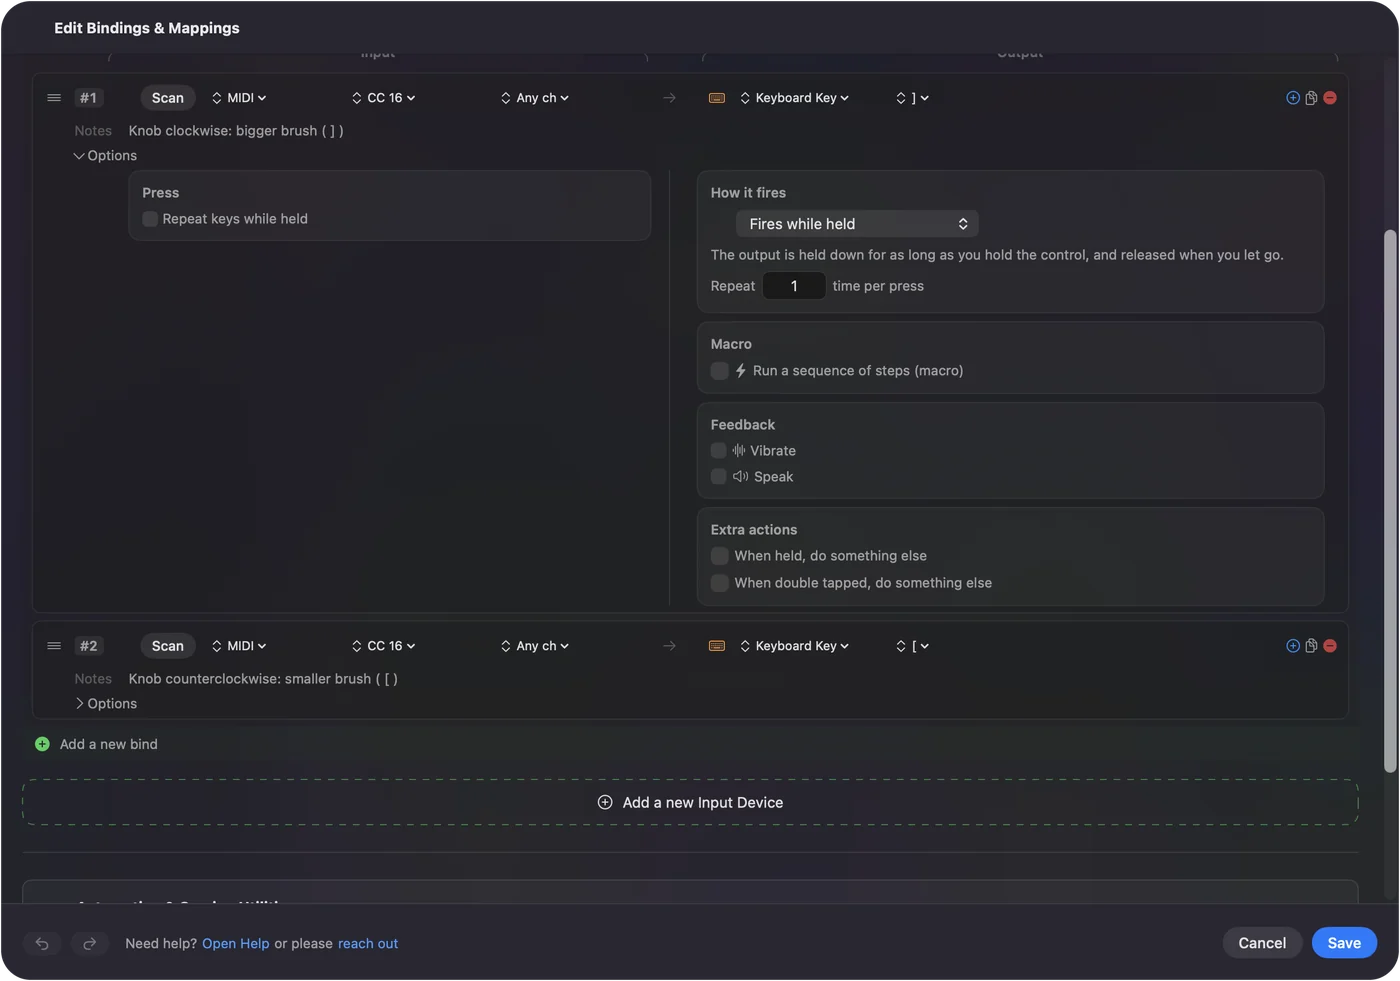The image size is (1400, 981).
Task: Click the vibrate waveform icon
Action: pos(739,451)
